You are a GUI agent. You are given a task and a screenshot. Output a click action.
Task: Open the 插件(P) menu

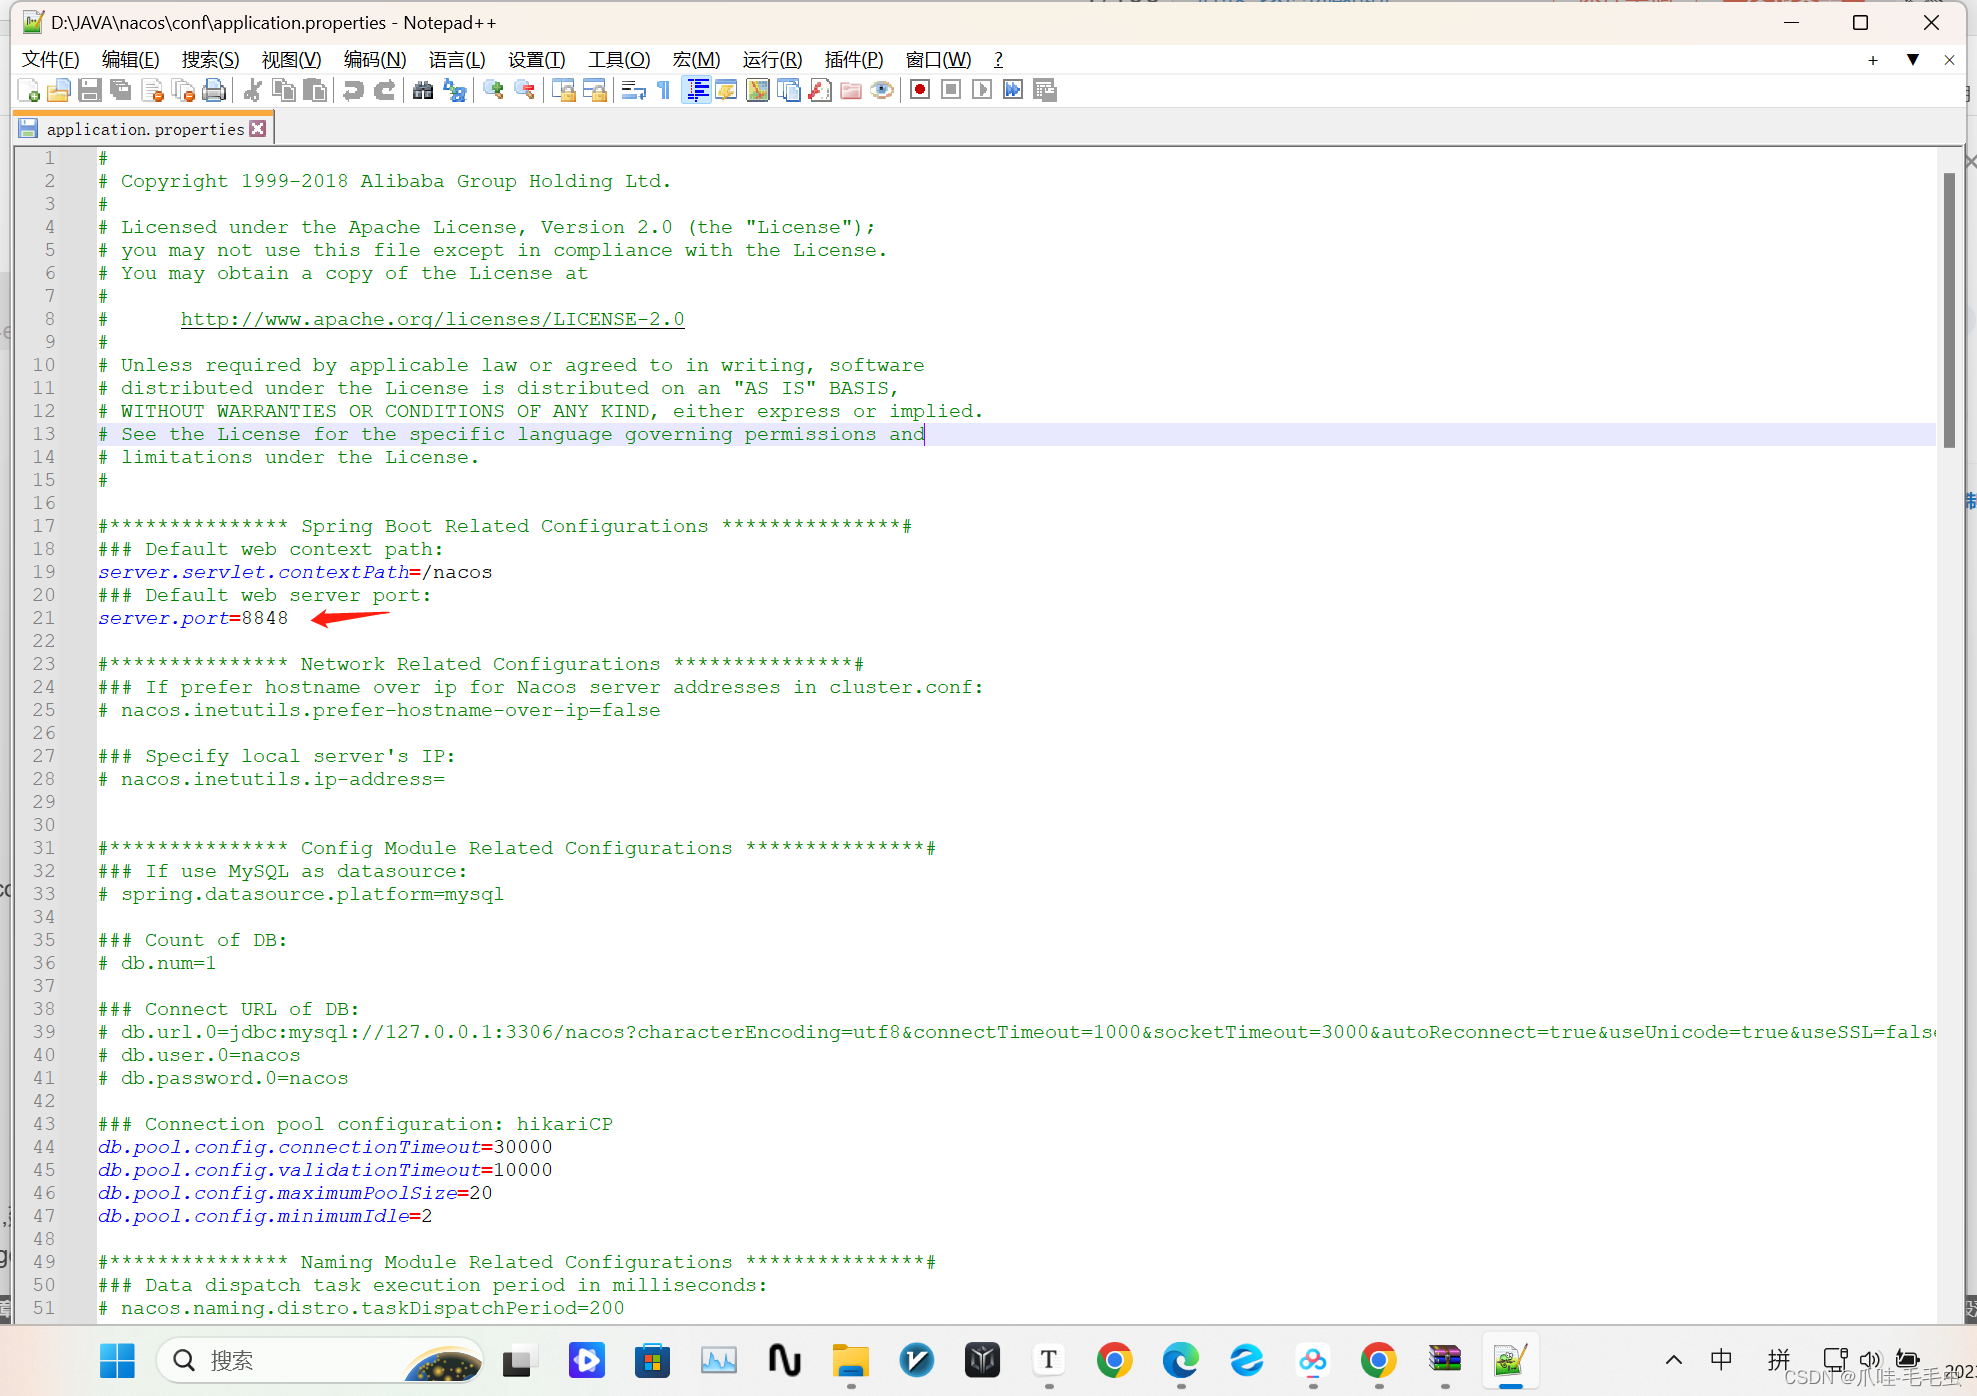(854, 60)
